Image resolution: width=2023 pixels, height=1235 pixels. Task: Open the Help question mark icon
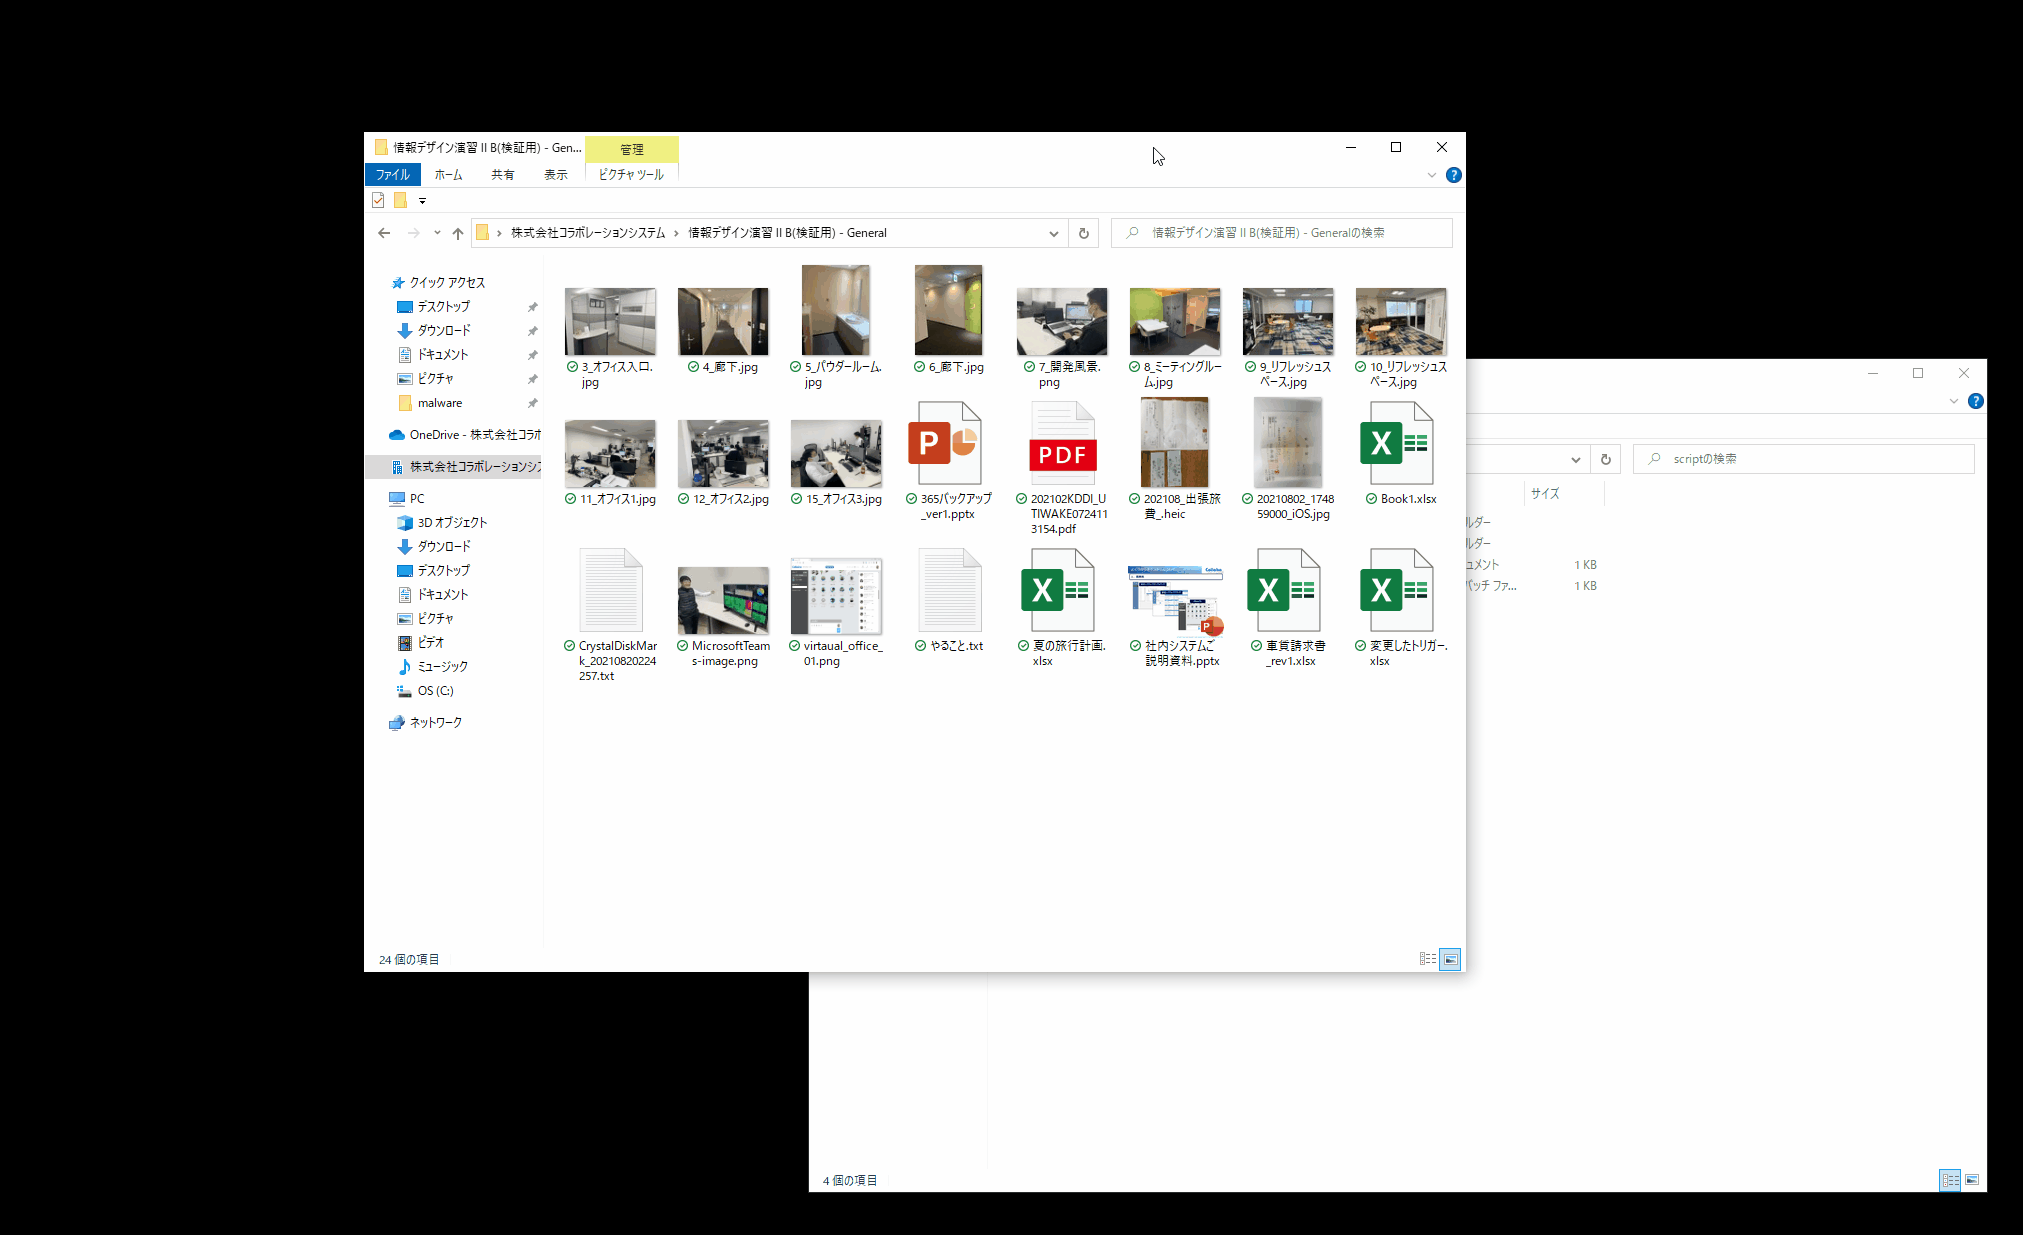[1454, 175]
